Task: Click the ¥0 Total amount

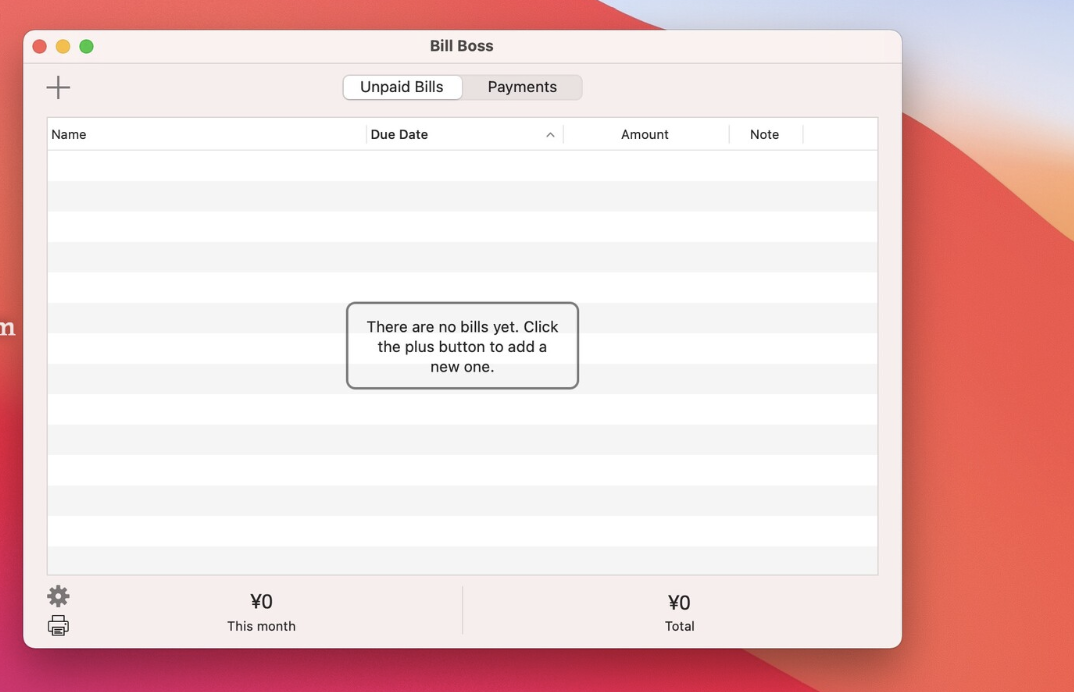Action: click(680, 602)
